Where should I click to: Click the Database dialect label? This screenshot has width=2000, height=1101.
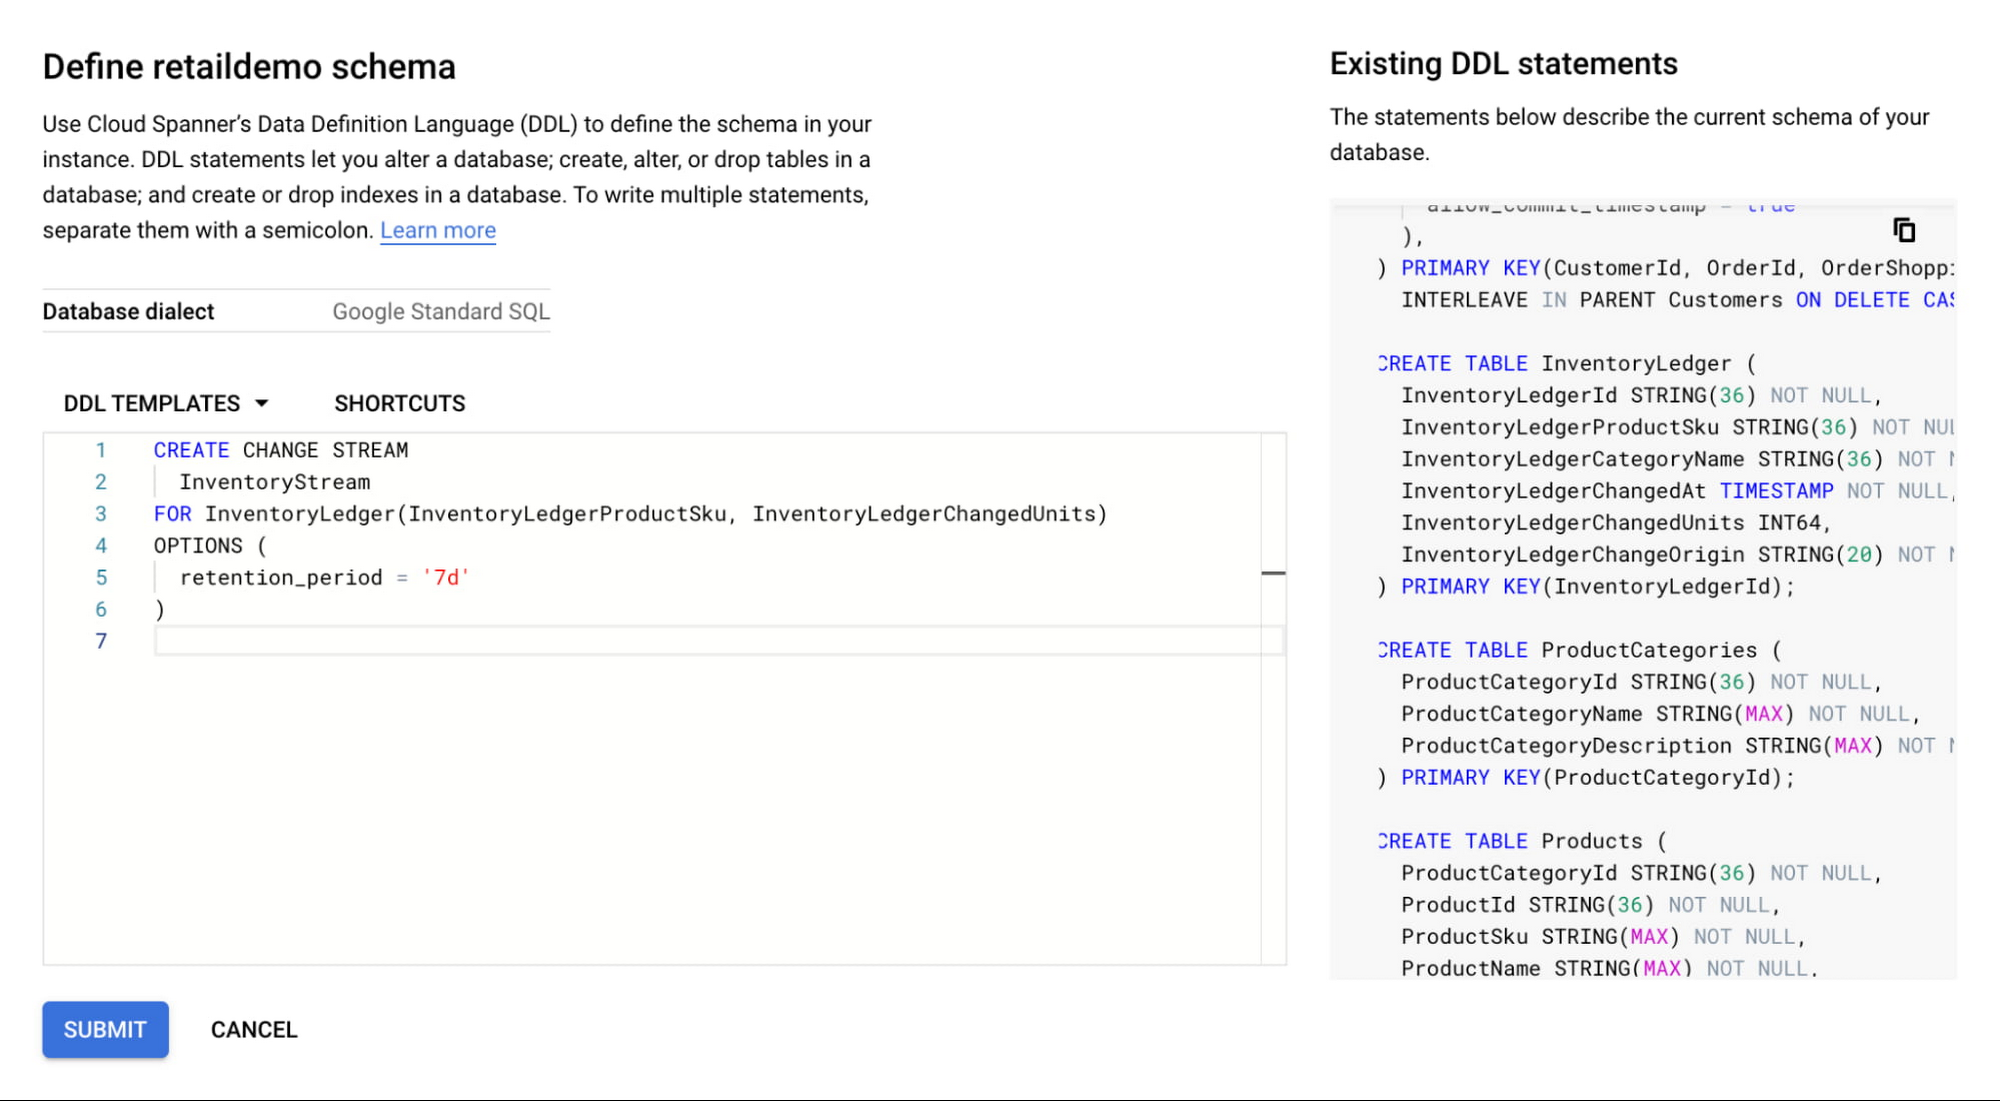tap(128, 311)
